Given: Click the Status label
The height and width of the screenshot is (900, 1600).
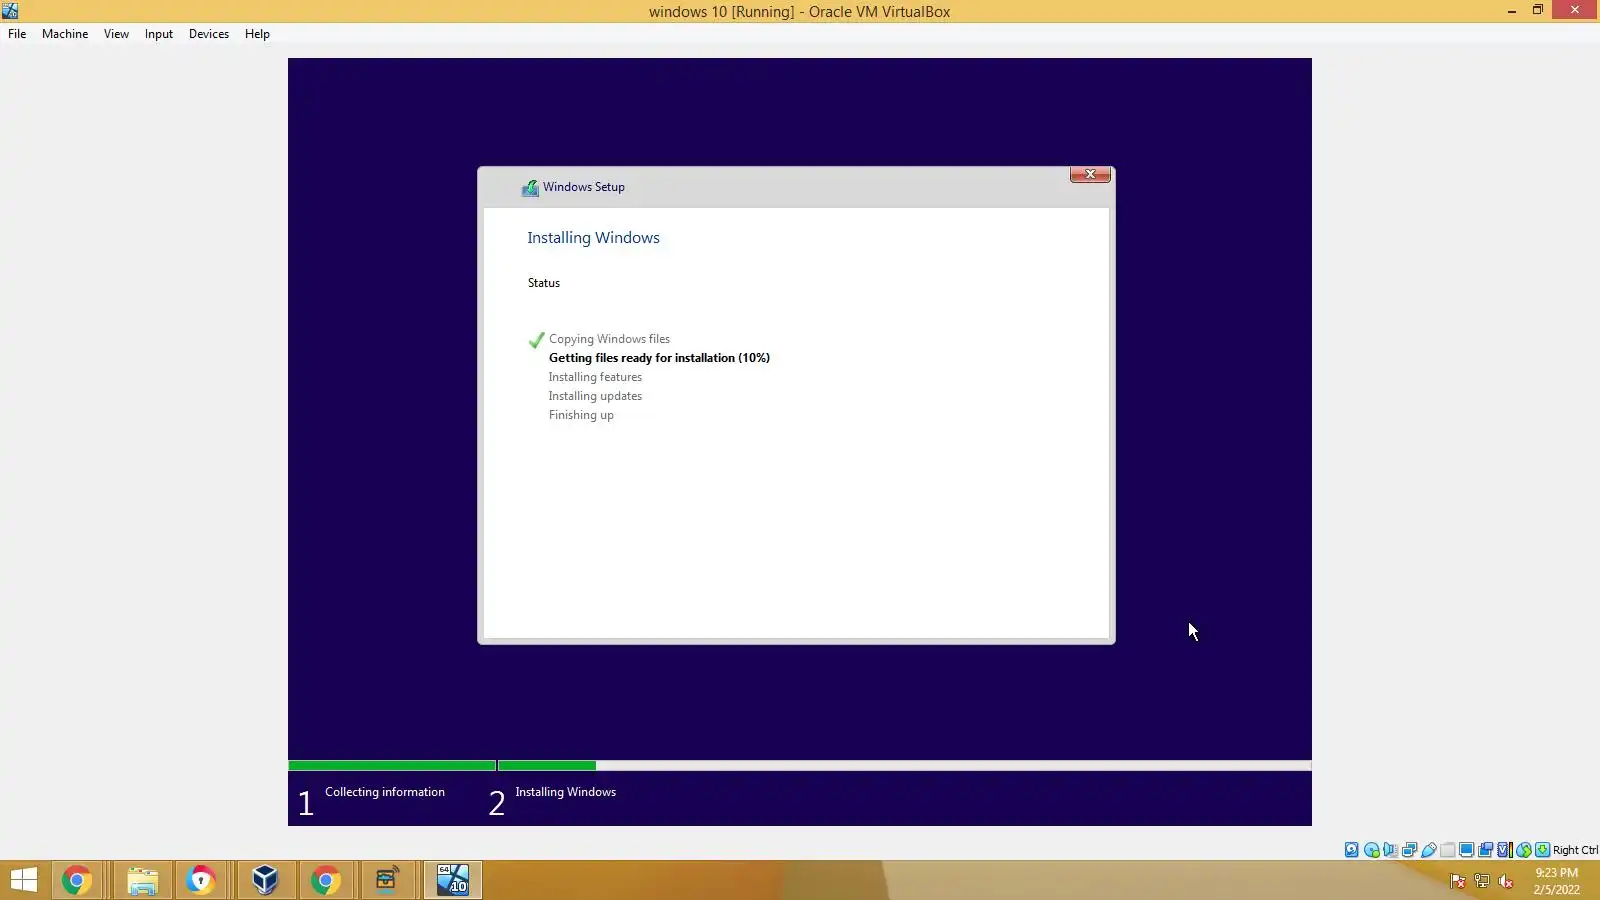Looking at the screenshot, I should point(544,283).
